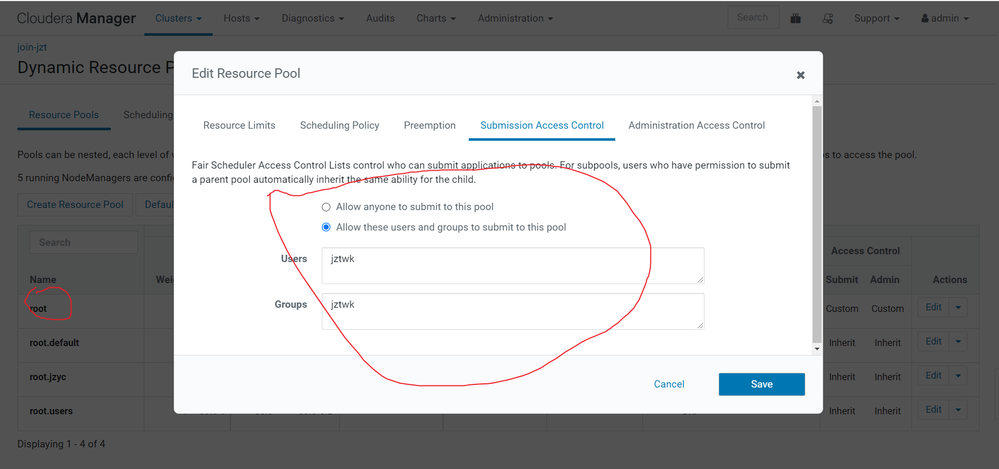Image resolution: width=999 pixels, height=469 pixels.
Task: Open the admin user menu
Action: point(945,18)
